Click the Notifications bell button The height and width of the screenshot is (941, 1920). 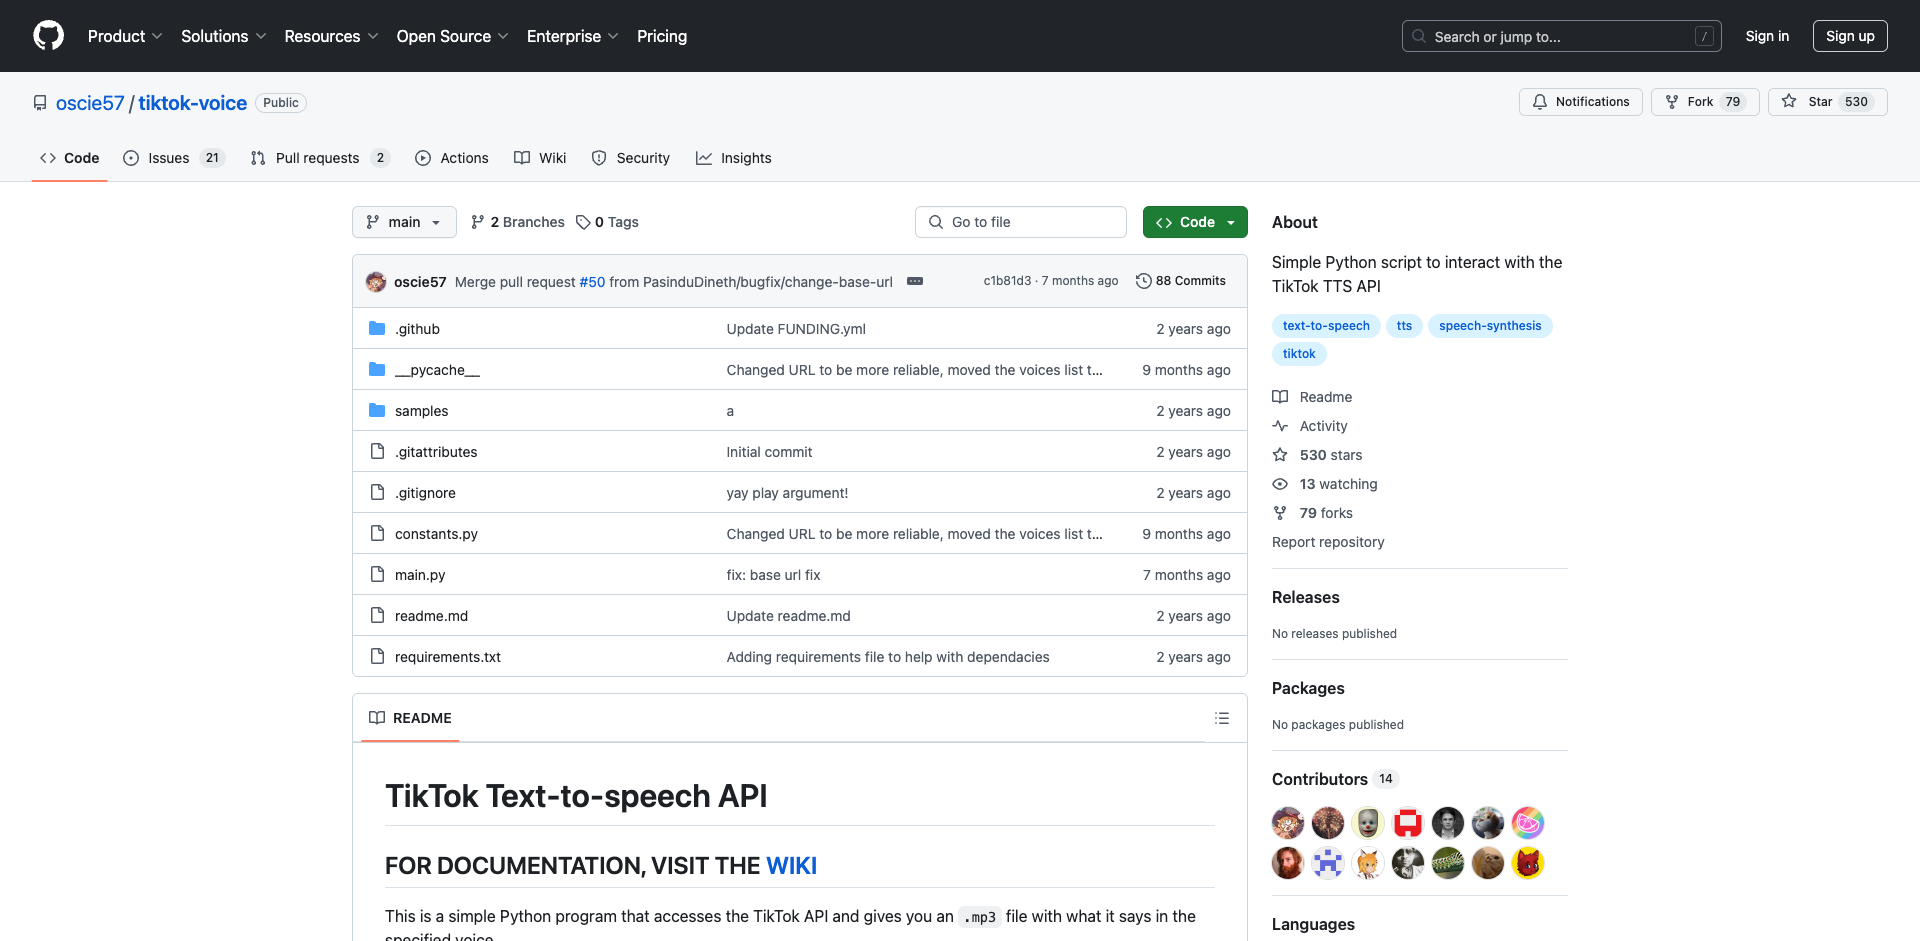click(x=1581, y=102)
